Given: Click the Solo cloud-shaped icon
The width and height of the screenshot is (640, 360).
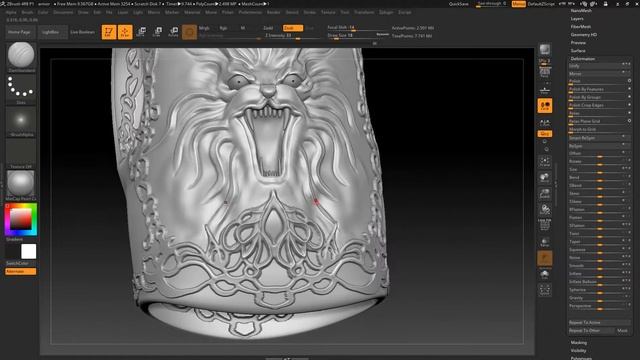Looking at the screenshot, I should (545, 274).
